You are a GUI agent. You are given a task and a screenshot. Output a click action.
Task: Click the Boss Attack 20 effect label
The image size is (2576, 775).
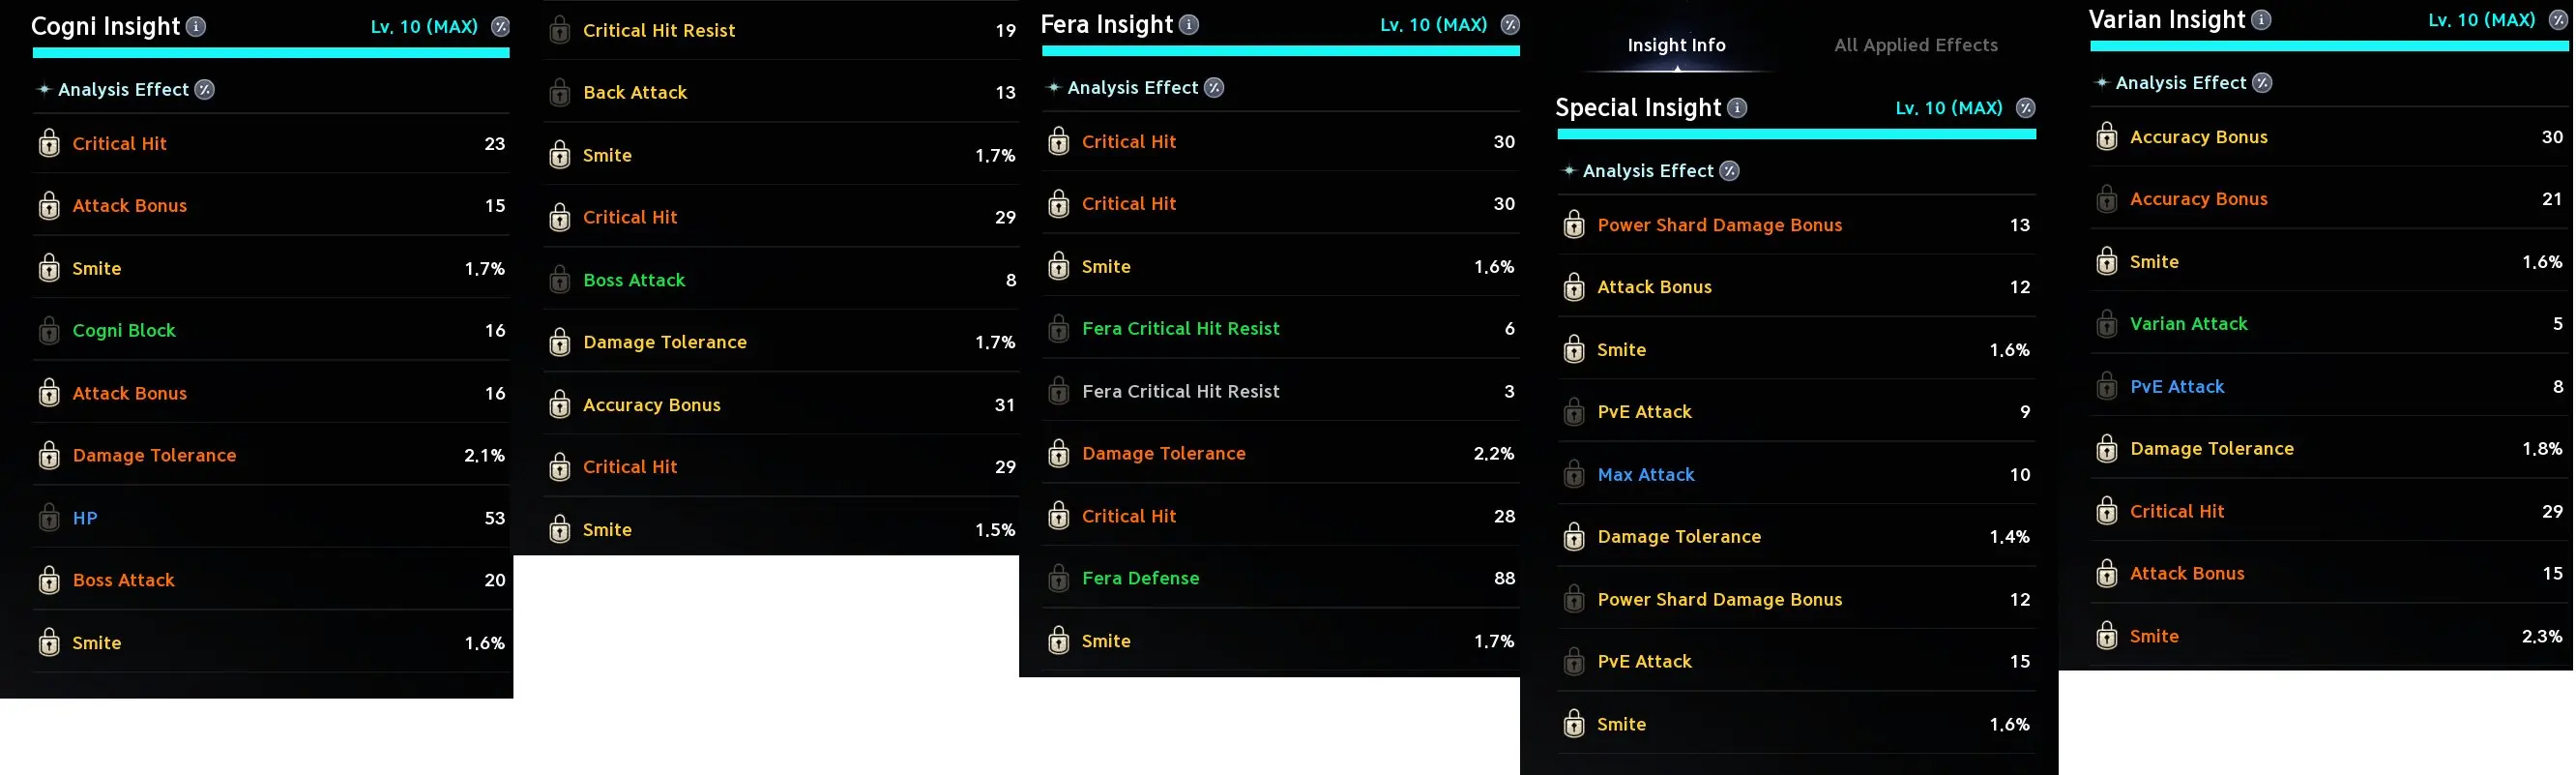click(123, 581)
